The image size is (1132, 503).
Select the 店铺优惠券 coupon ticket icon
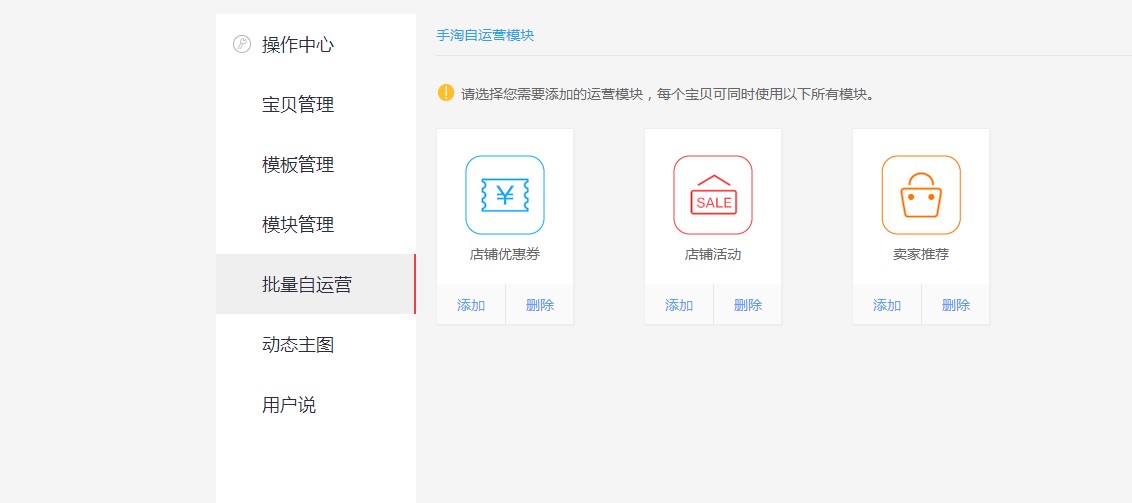505,195
